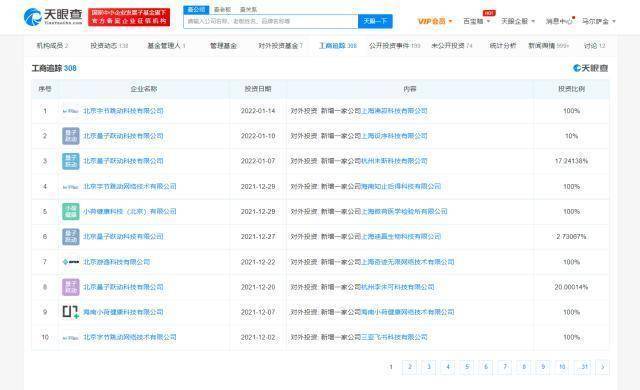The width and height of the screenshot is (640, 390).
Task: Go to page 2 of the results
Action: 410,367
